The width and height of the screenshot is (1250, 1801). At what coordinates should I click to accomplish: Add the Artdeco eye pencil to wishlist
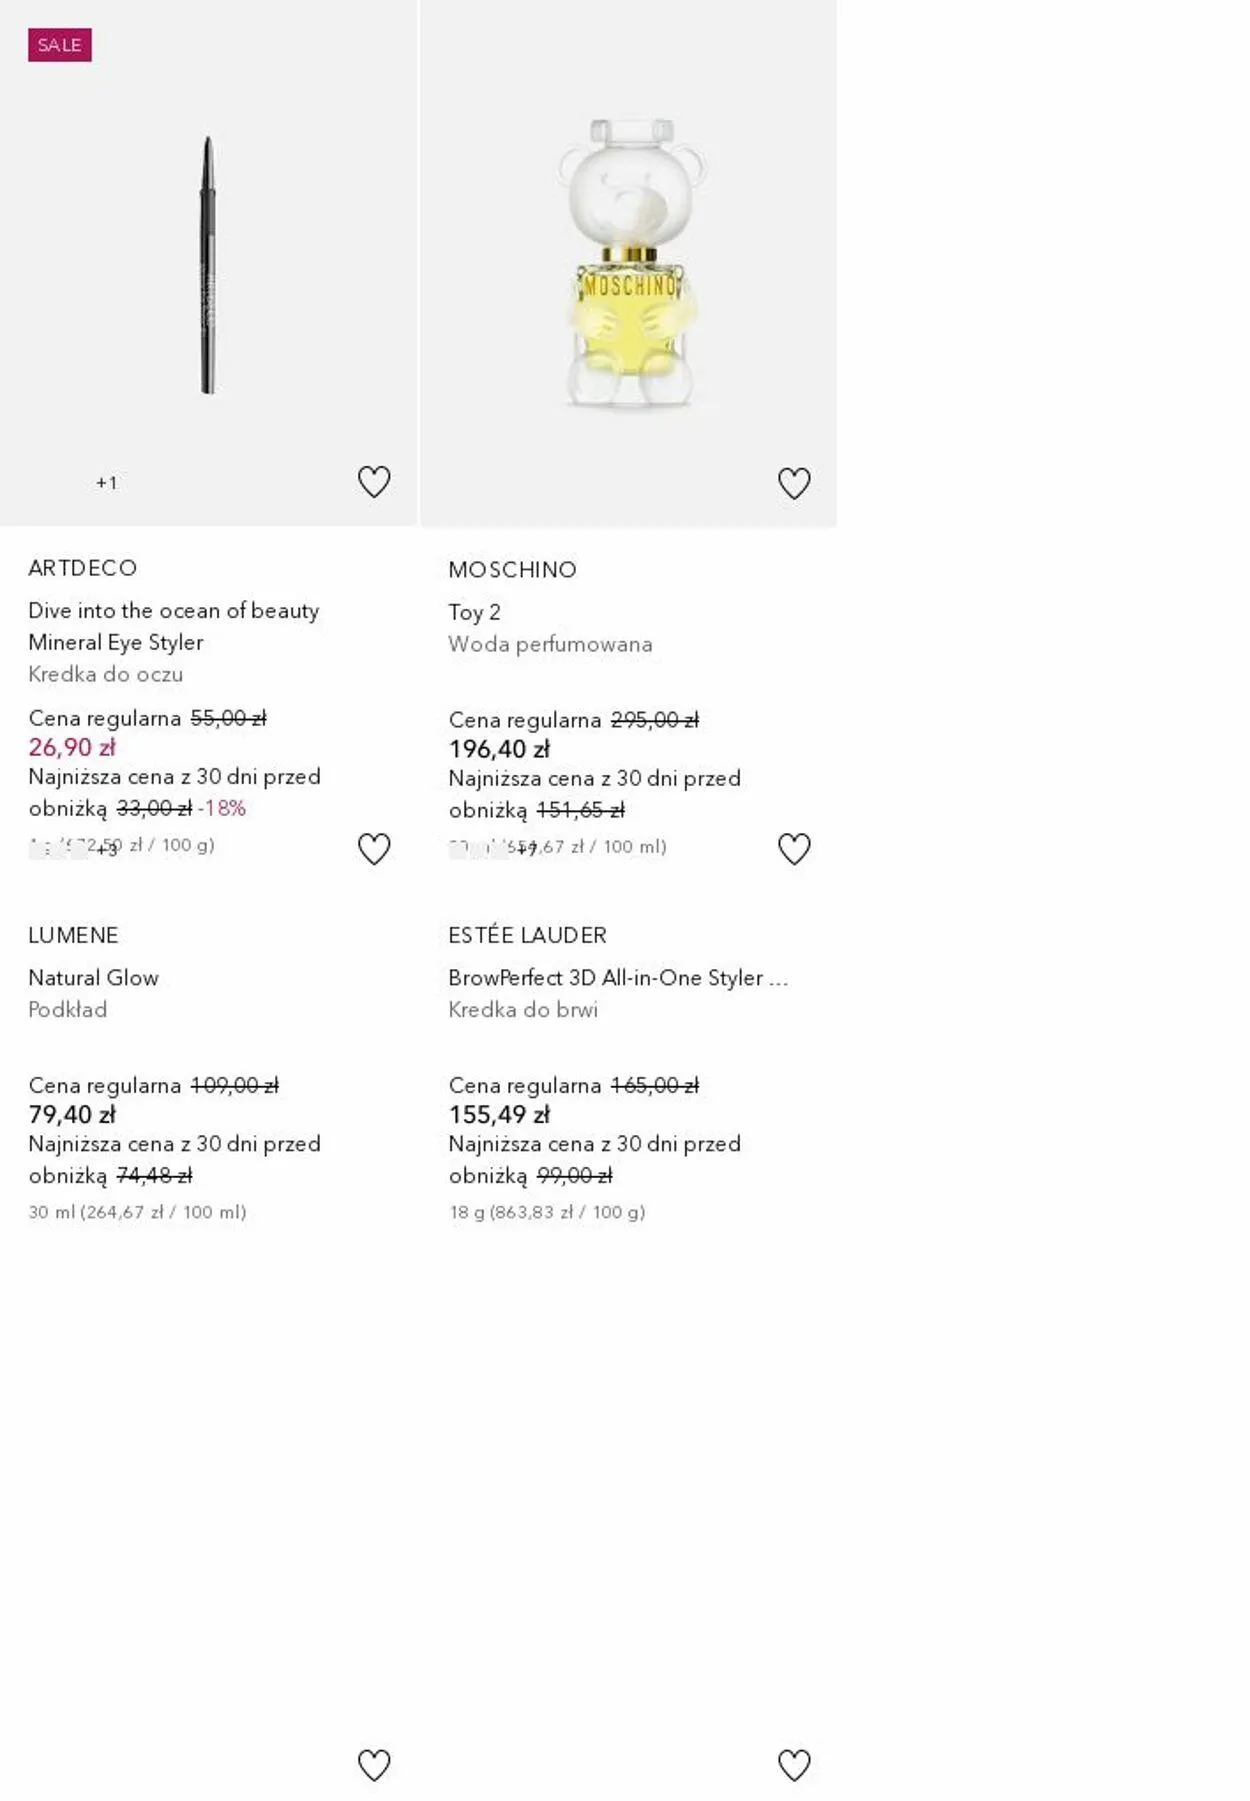pos(374,482)
